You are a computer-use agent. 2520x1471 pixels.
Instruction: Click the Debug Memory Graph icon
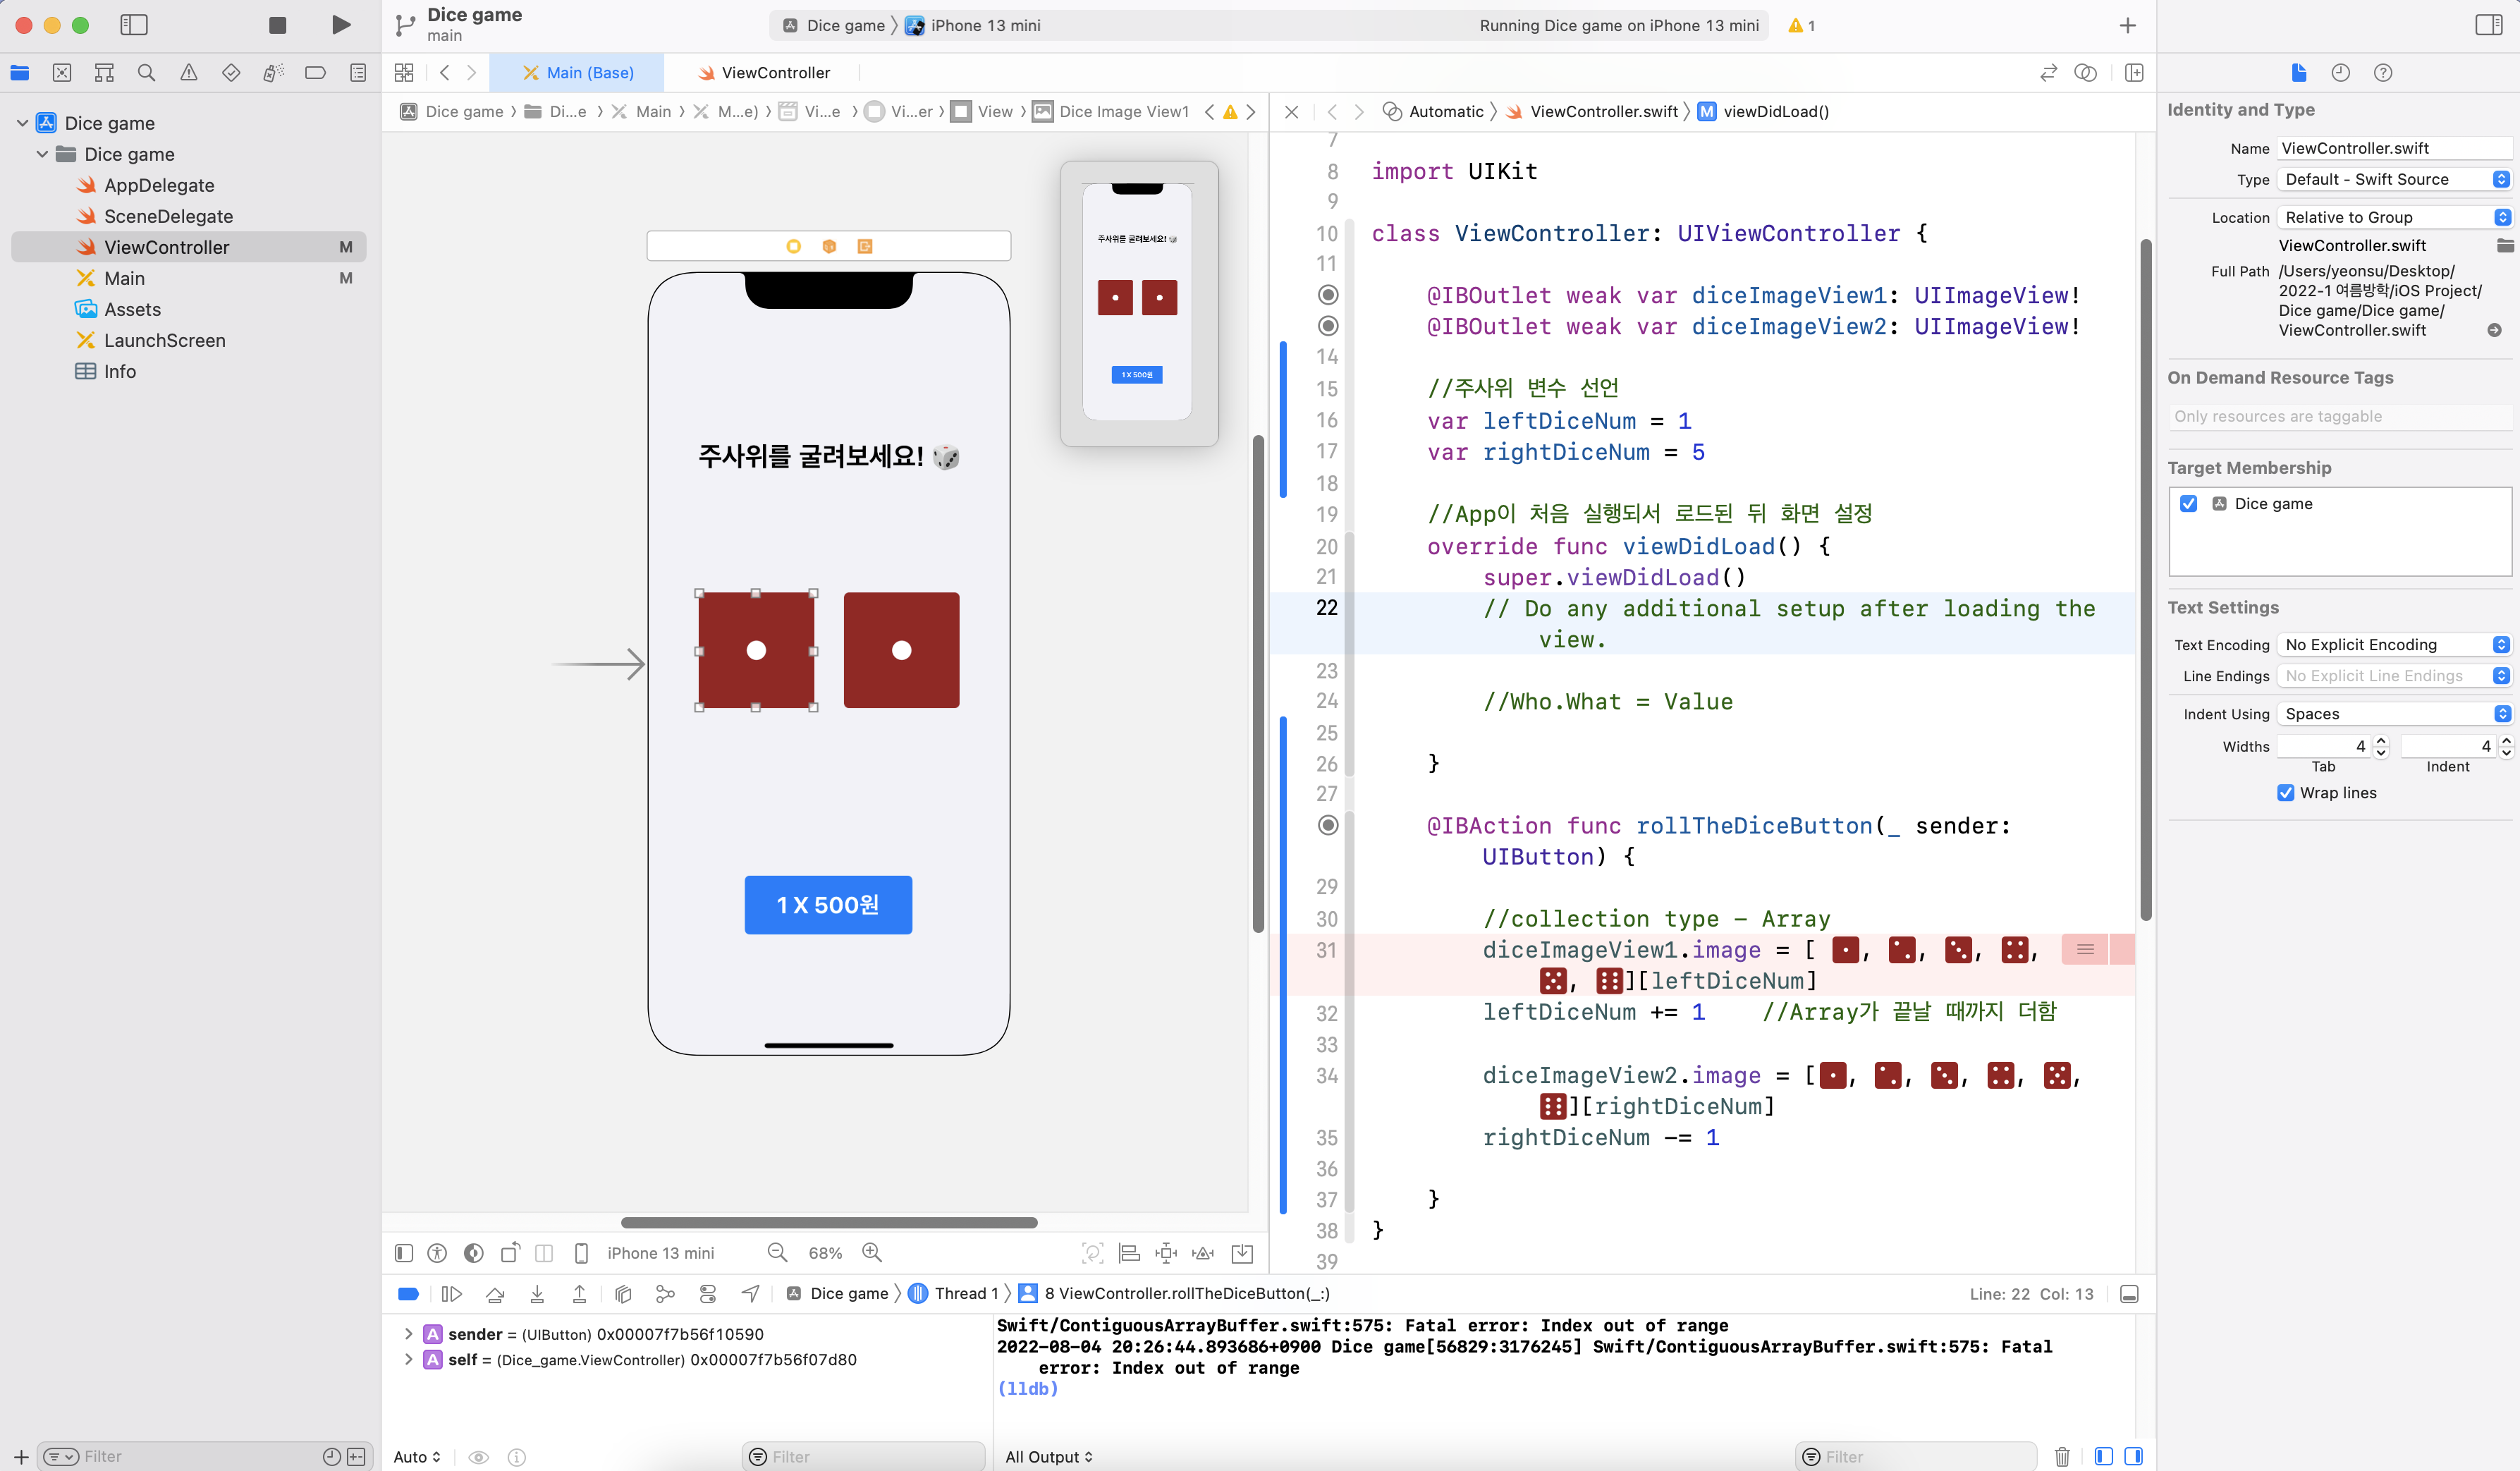[665, 1293]
